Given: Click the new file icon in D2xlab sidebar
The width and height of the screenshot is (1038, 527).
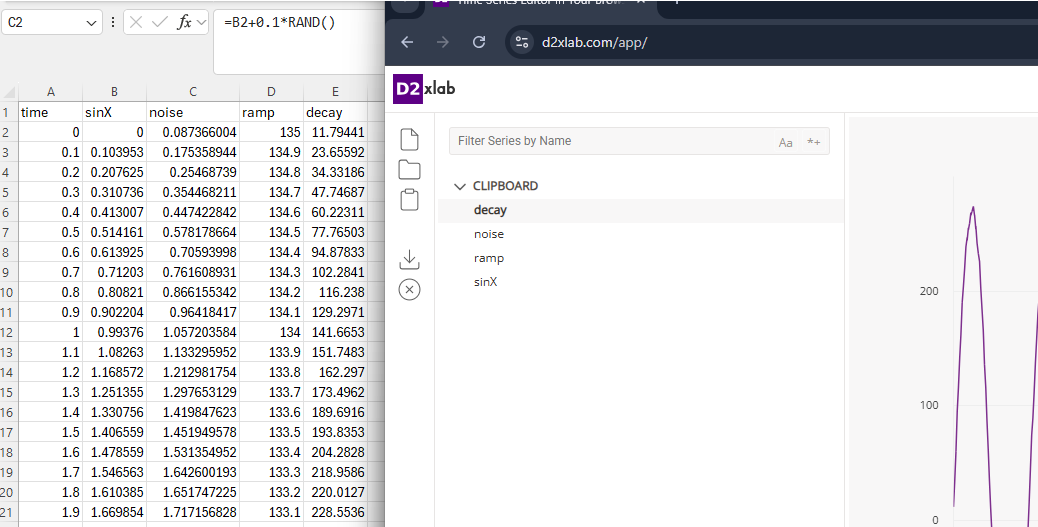Looking at the screenshot, I should (409, 140).
